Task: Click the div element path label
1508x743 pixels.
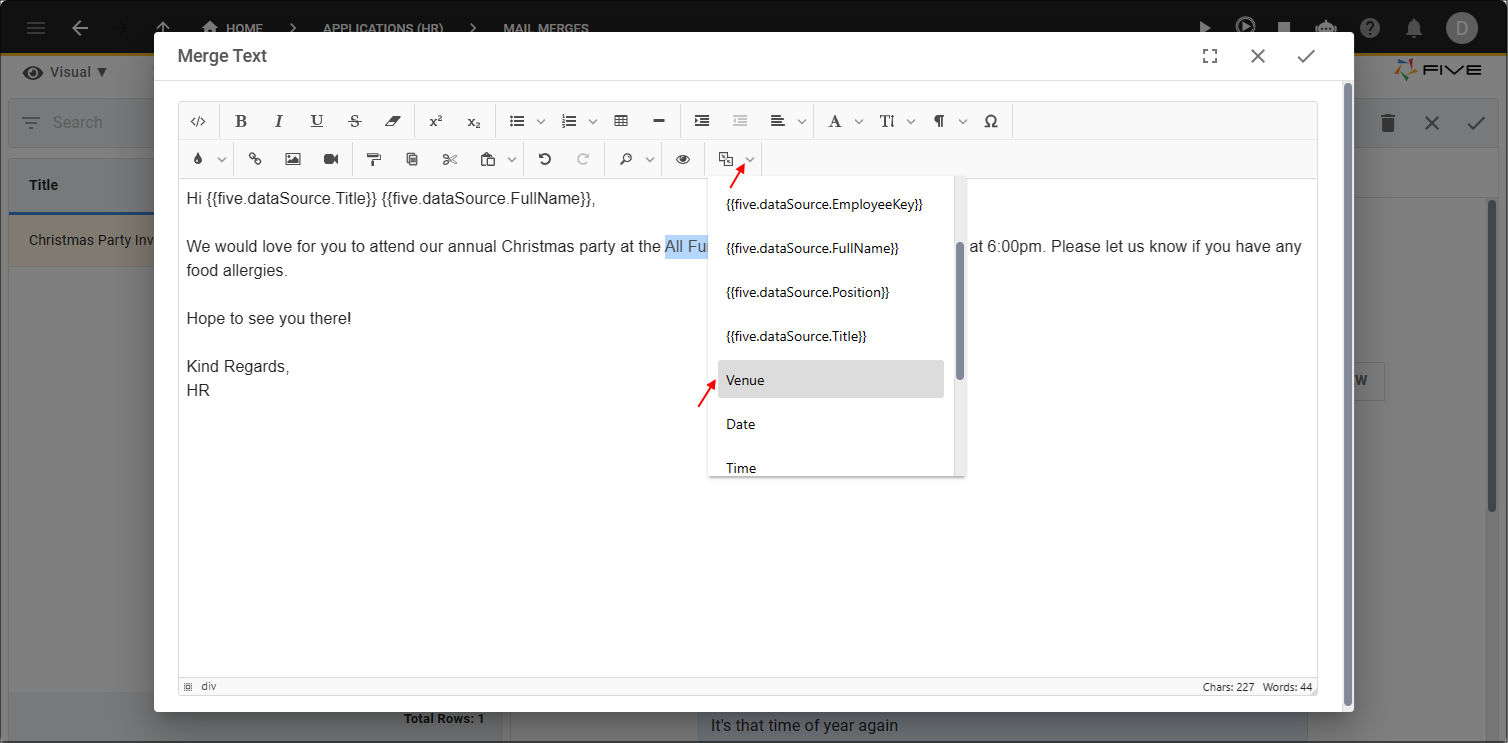Action: pos(209,686)
